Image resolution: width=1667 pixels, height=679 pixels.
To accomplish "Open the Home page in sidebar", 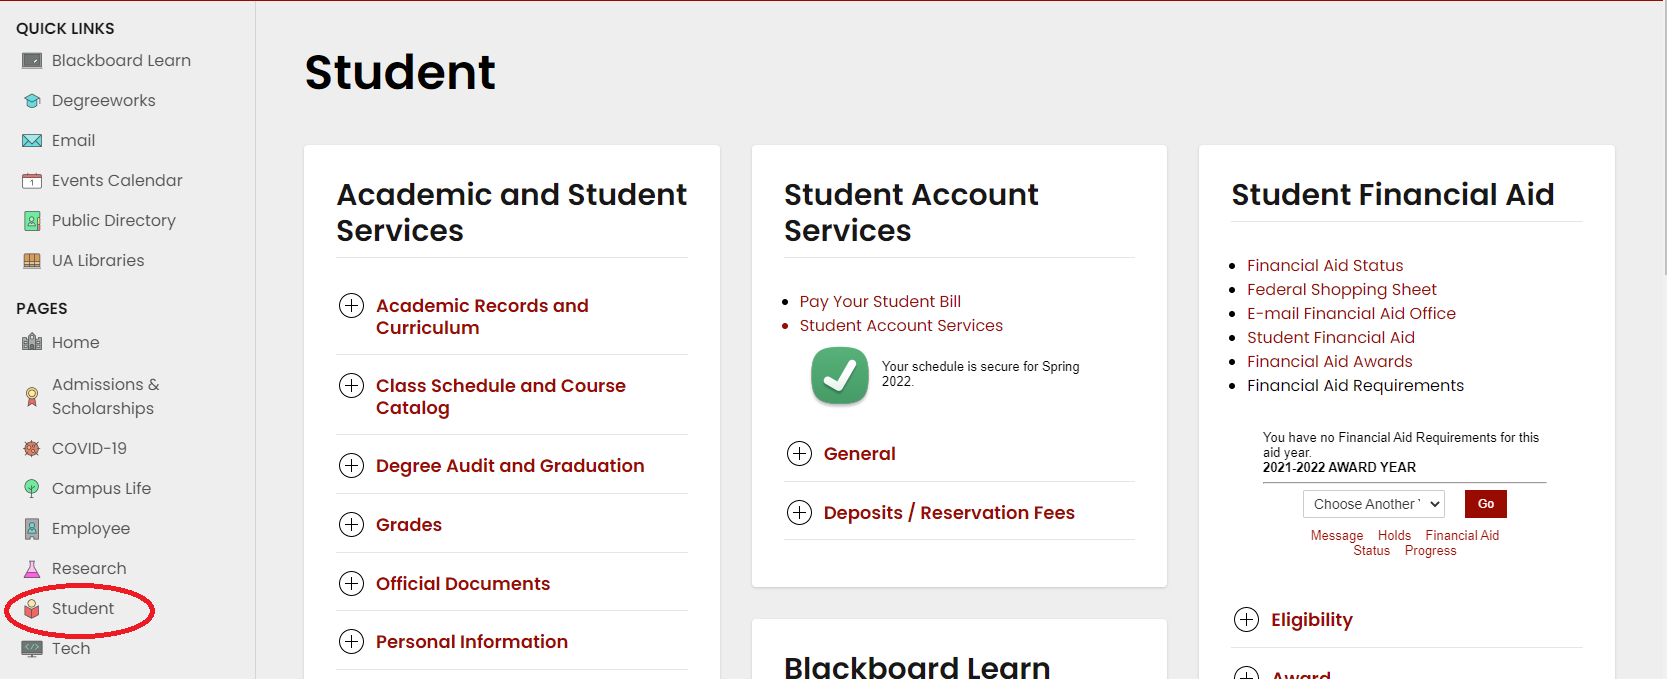I will click(75, 343).
